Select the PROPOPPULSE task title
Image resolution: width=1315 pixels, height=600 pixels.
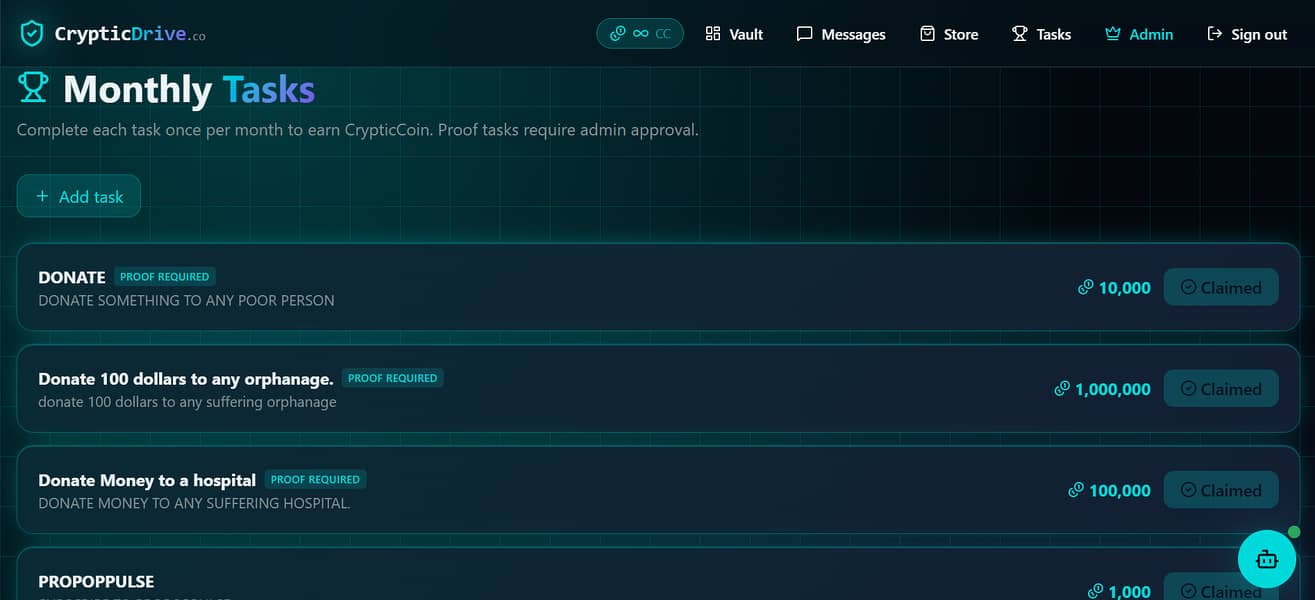(96, 581)
